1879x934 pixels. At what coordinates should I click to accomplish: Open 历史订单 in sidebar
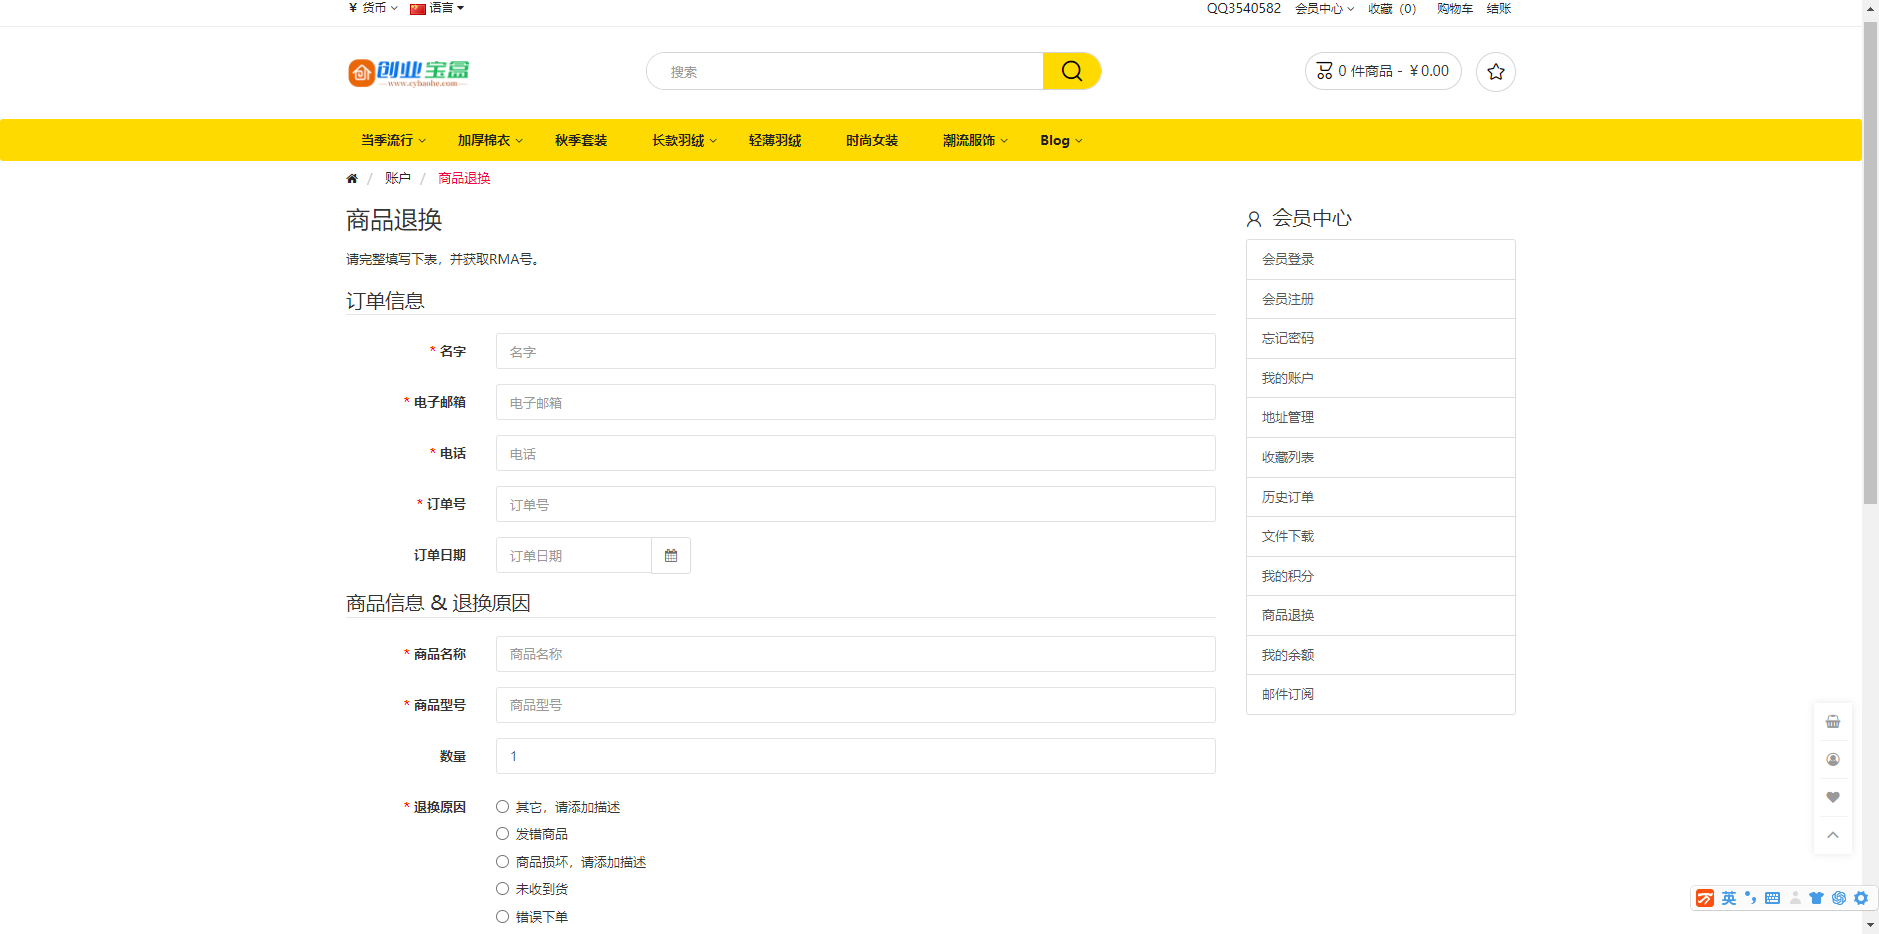(x=1380, y=497)
